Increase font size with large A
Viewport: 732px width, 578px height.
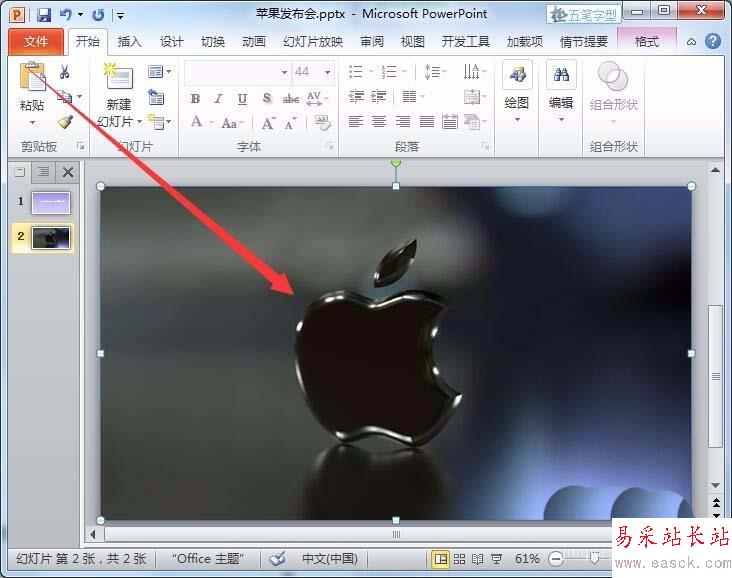tap(268, 123)
